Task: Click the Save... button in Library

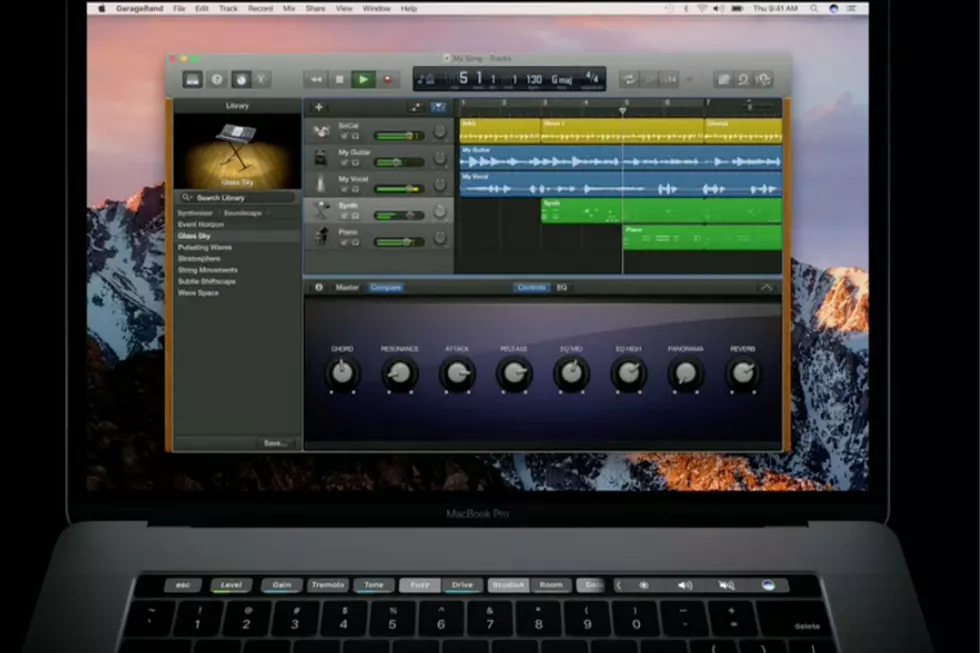Action: [275, 443]
